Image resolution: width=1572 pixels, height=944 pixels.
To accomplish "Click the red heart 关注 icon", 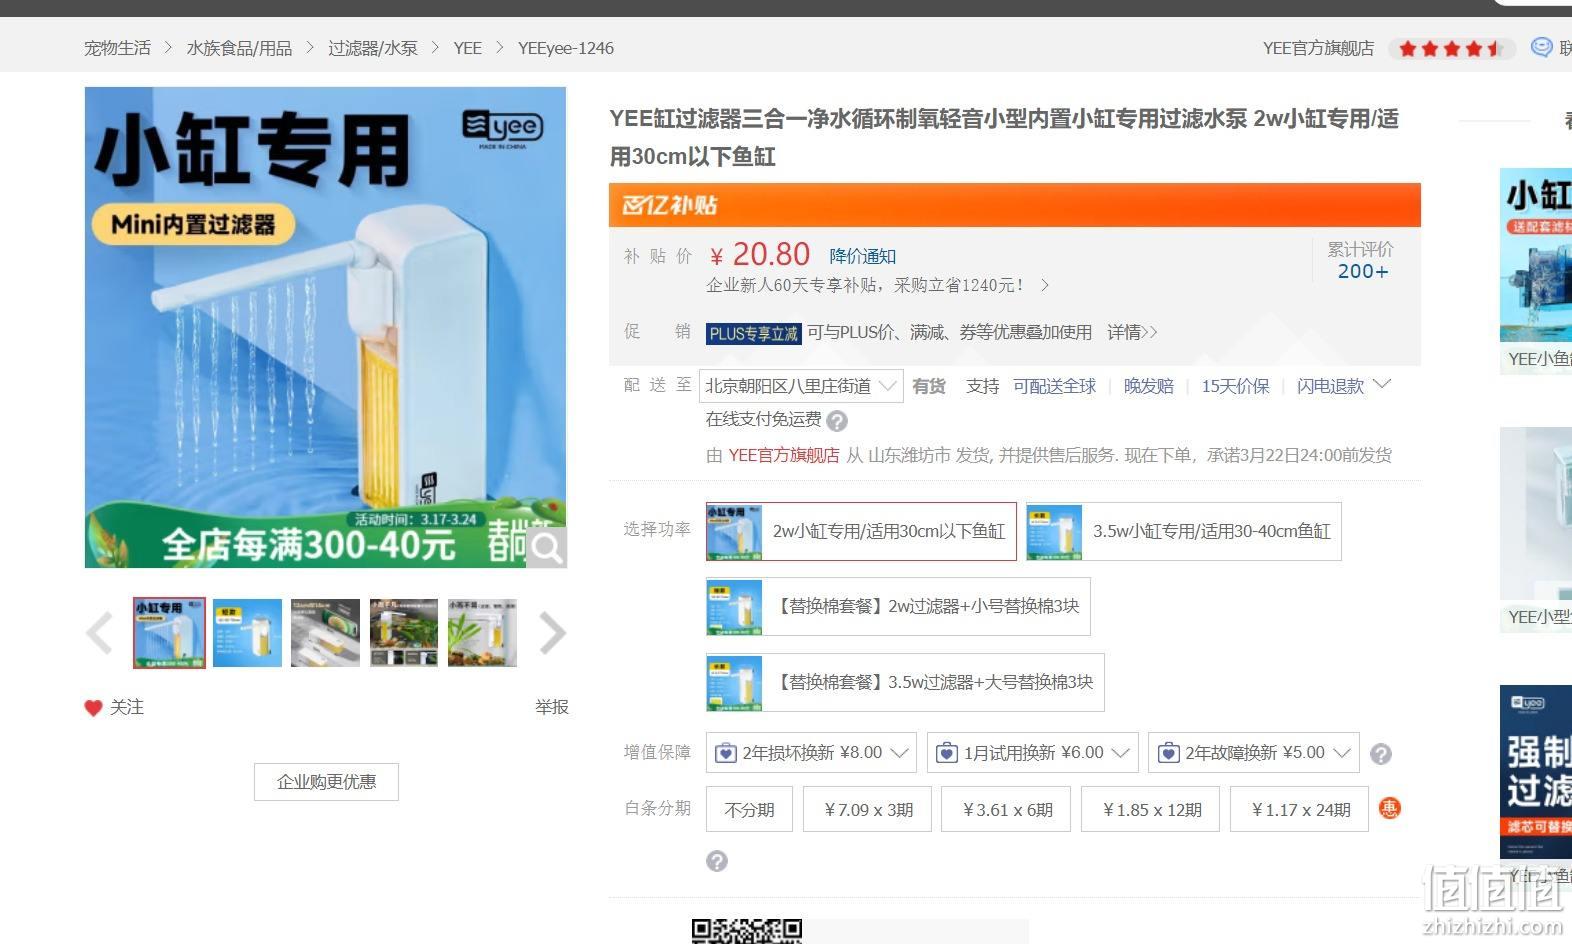I will pos(93,708).
